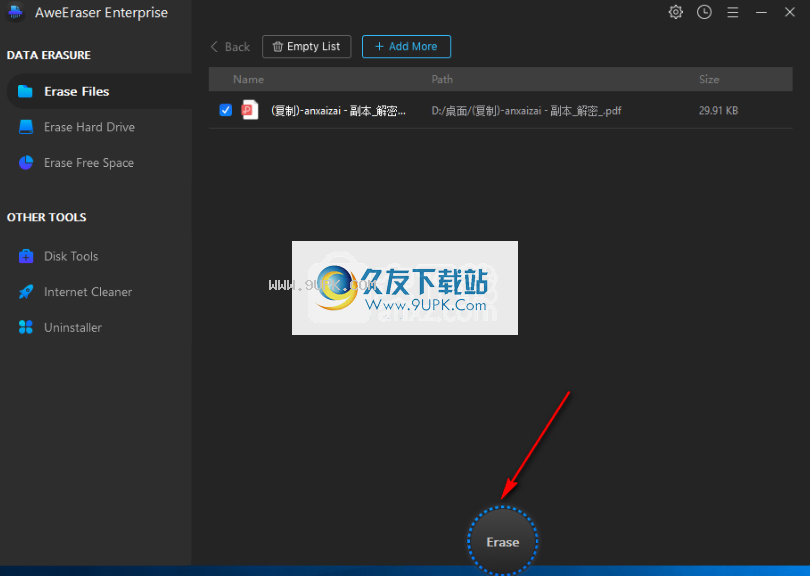Open the history clock icon
This screenshot has width=810, height=576.
click(x=704, y=12)
